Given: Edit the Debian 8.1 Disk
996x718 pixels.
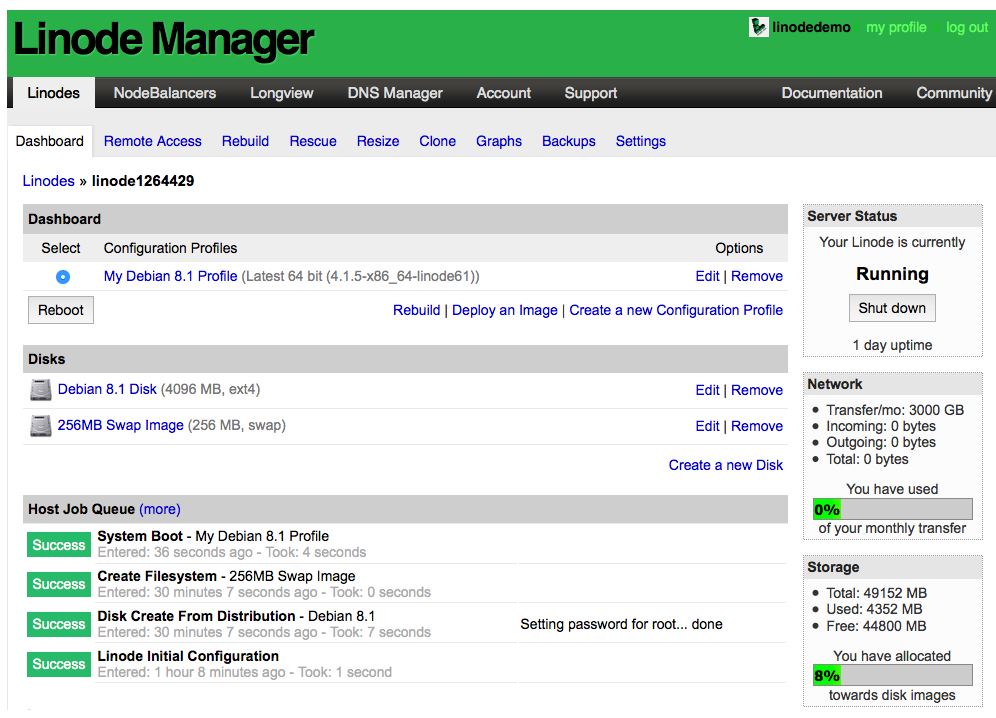Looking at the screenshot, I should click(x=707, y=390).
